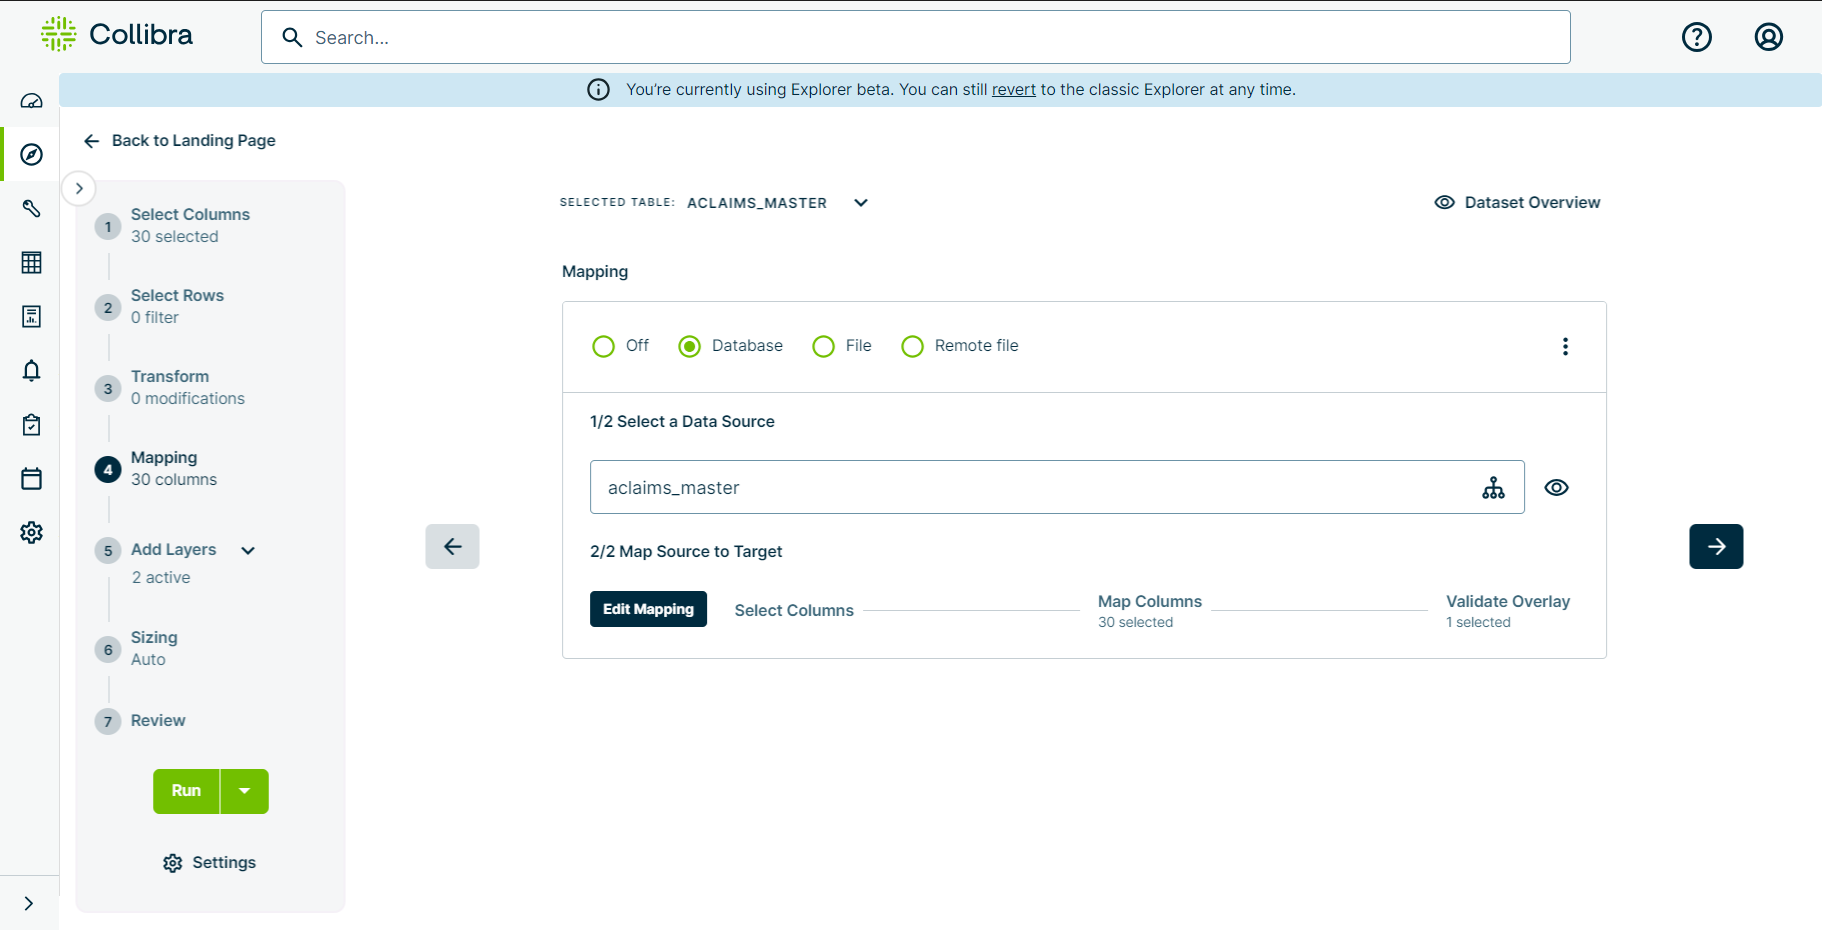1822x930 pixels.
Task: Select the dashboard gauge icon in sidebar
Action: [31, 100]
